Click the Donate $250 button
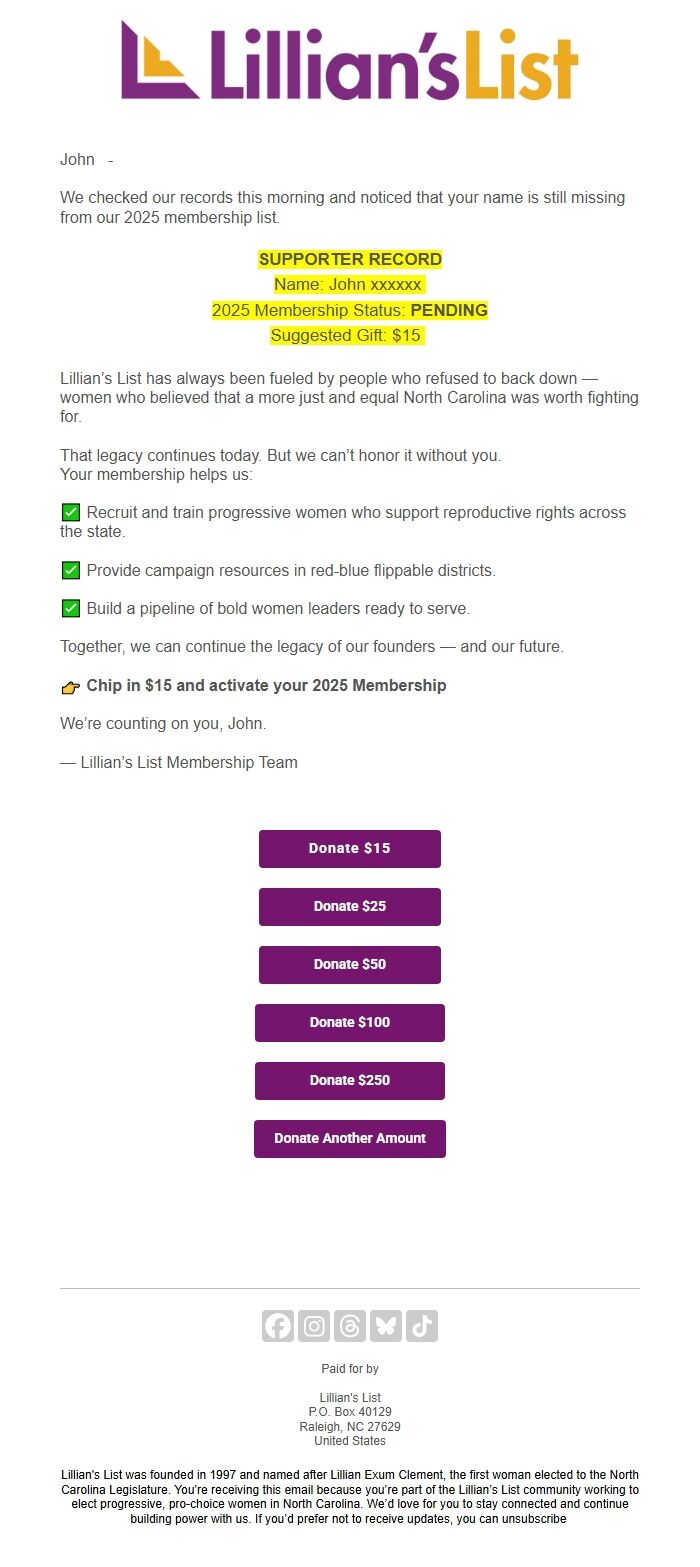This screenshot has width=700, height=1567. point(350,1081)
